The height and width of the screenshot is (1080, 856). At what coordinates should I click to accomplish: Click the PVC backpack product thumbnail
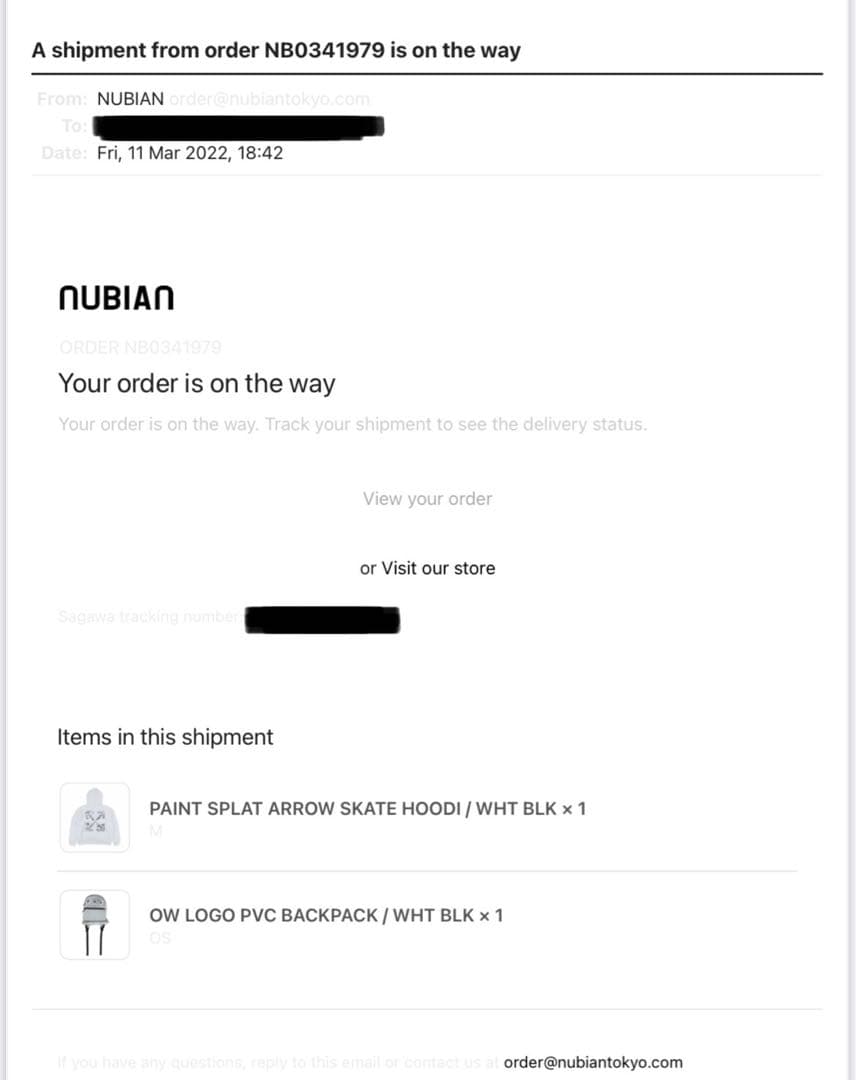pos(95,924)
